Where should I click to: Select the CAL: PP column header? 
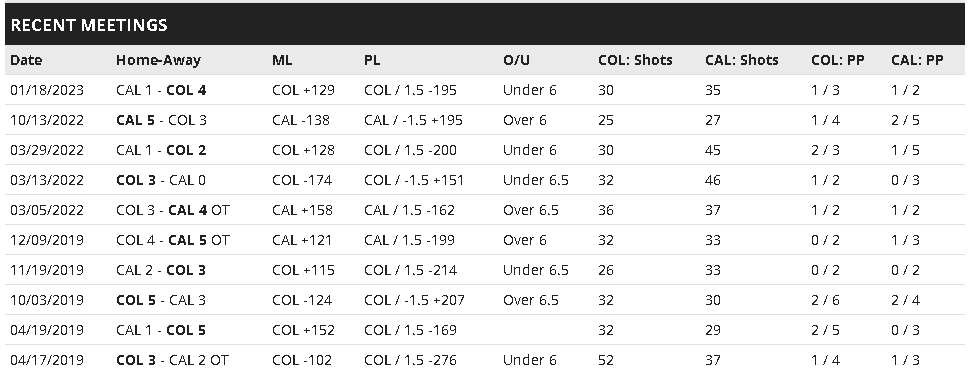[x=917, y=60]
